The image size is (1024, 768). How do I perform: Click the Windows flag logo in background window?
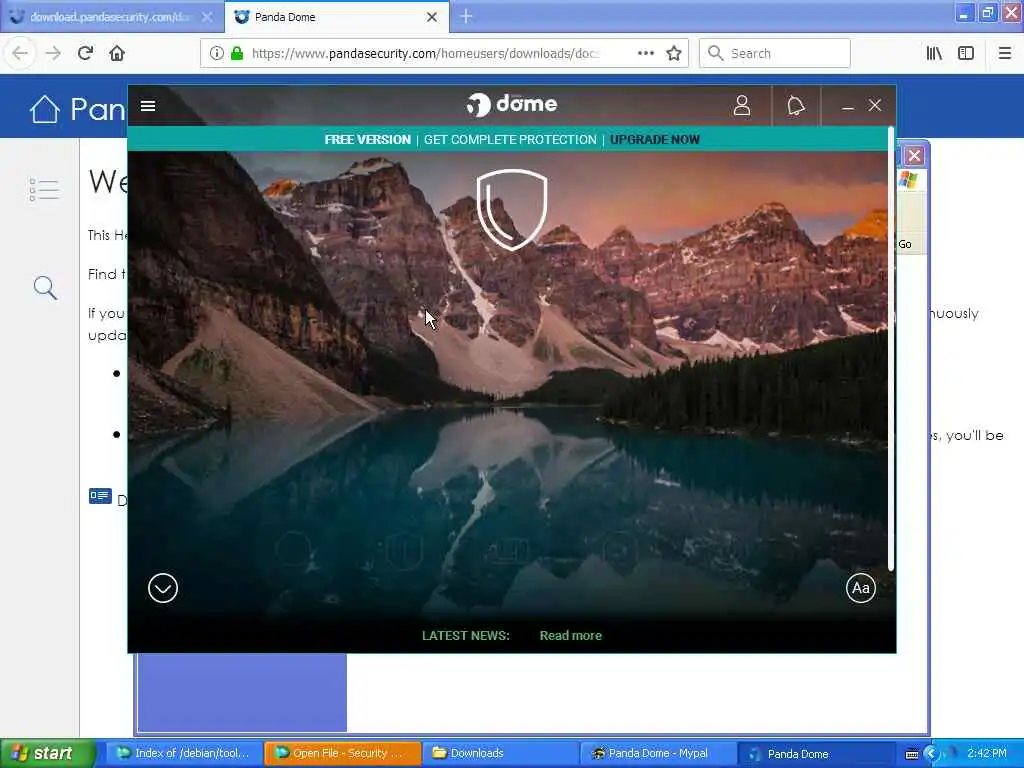(908, 180)
